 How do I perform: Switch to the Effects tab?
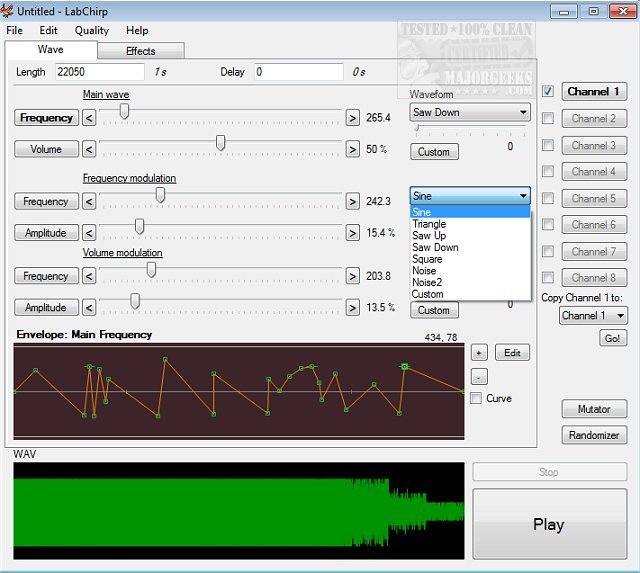140,51
